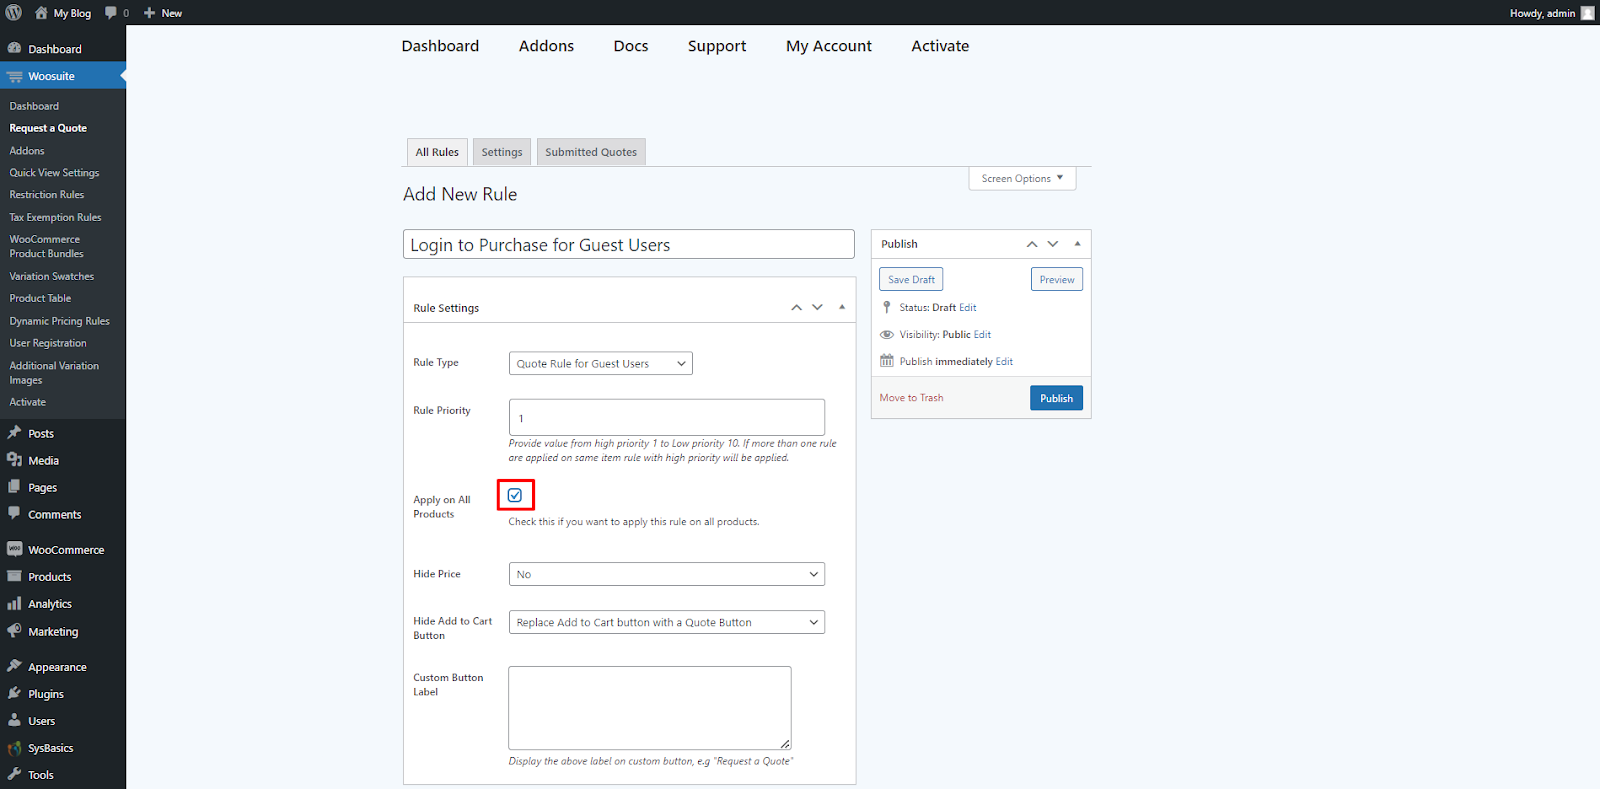Open the Hide Price dropdown
The height and width of the screenshot is (789, 1600).
(x=666, y=574)
